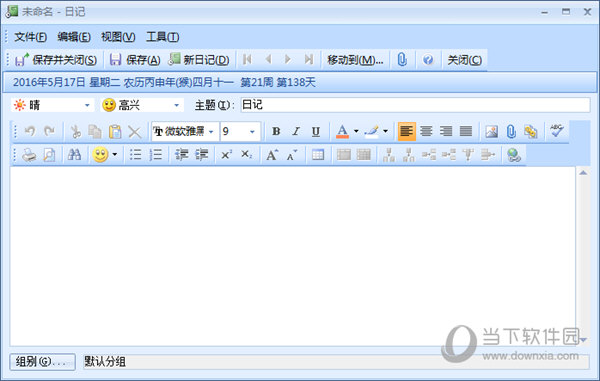The height and width of the screenshot is (381, 600).
Task: Open print preview icon
Action: [49, 155]
